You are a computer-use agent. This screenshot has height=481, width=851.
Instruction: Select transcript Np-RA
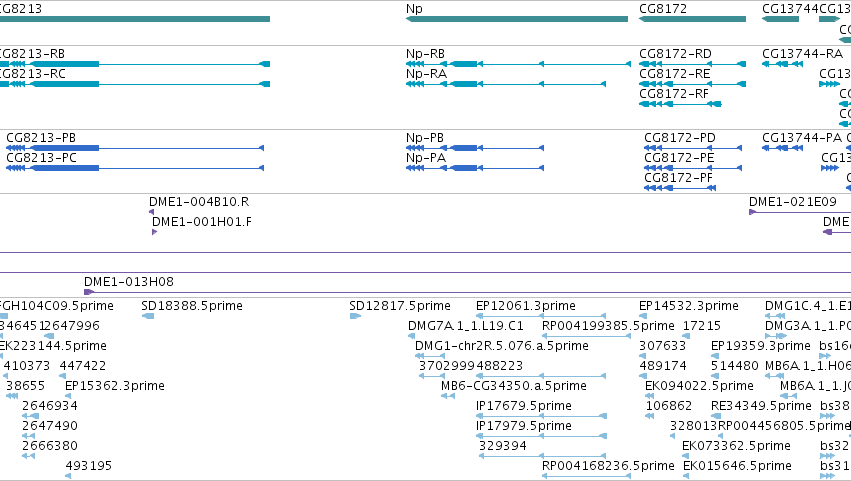point(506,84)
